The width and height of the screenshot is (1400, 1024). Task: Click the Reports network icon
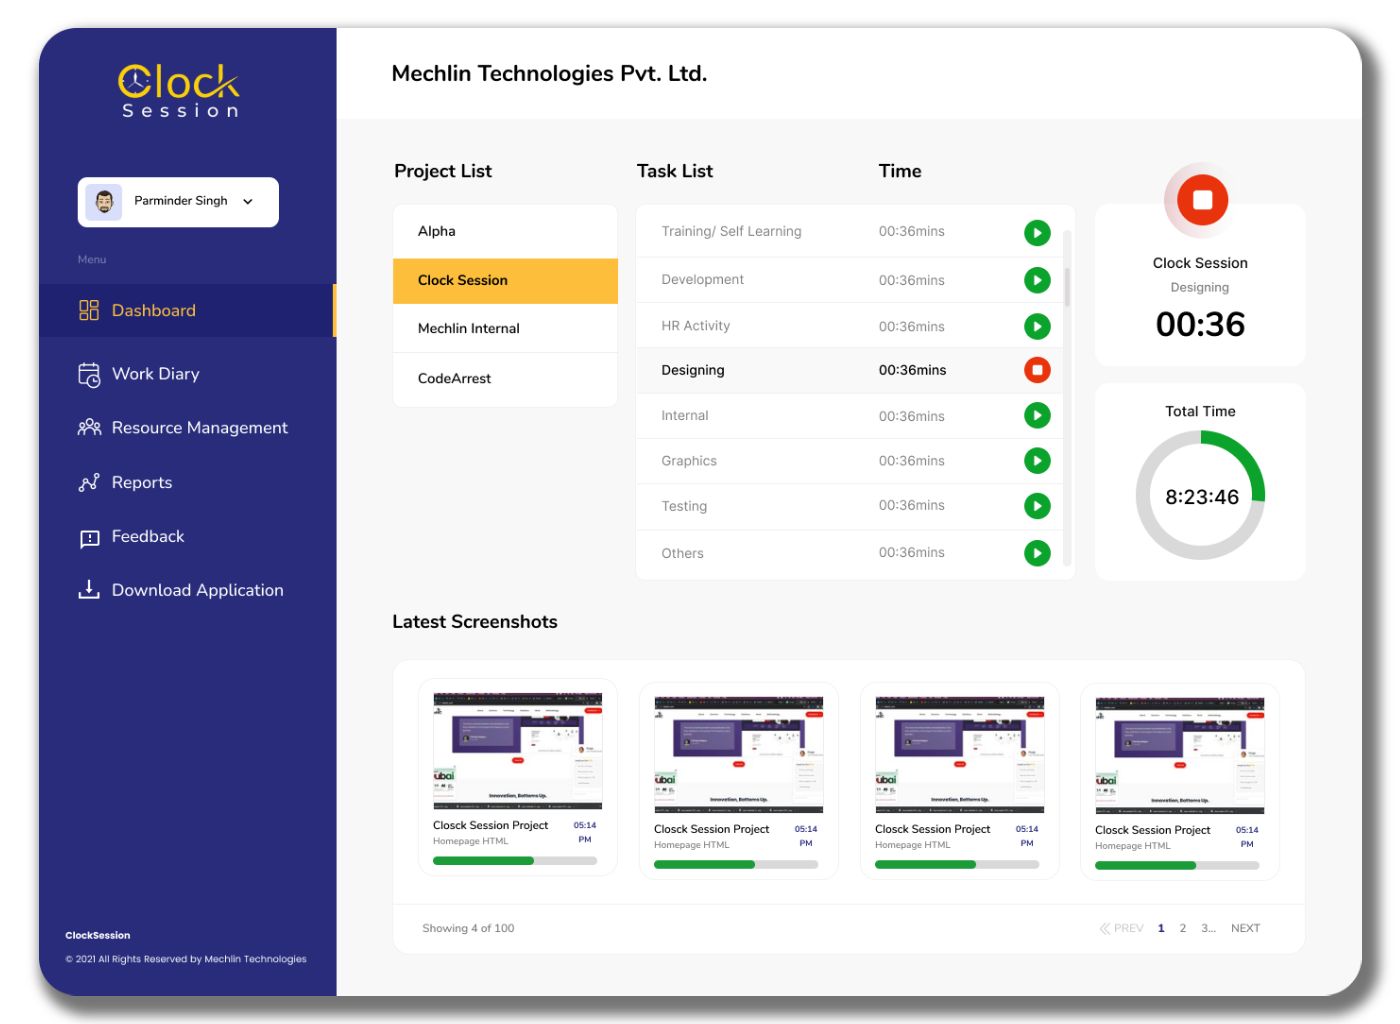(88, 482)
